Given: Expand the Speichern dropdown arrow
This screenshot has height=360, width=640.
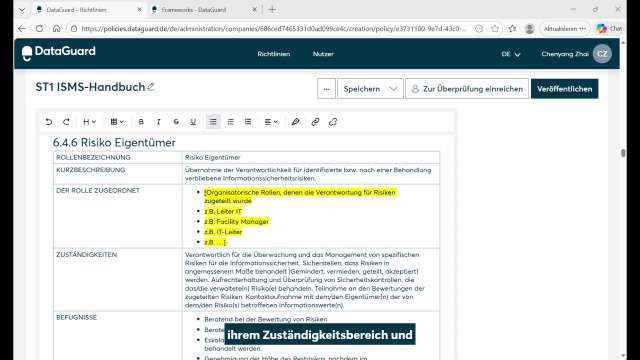Looking at the screenshot, I should point(393,89).
